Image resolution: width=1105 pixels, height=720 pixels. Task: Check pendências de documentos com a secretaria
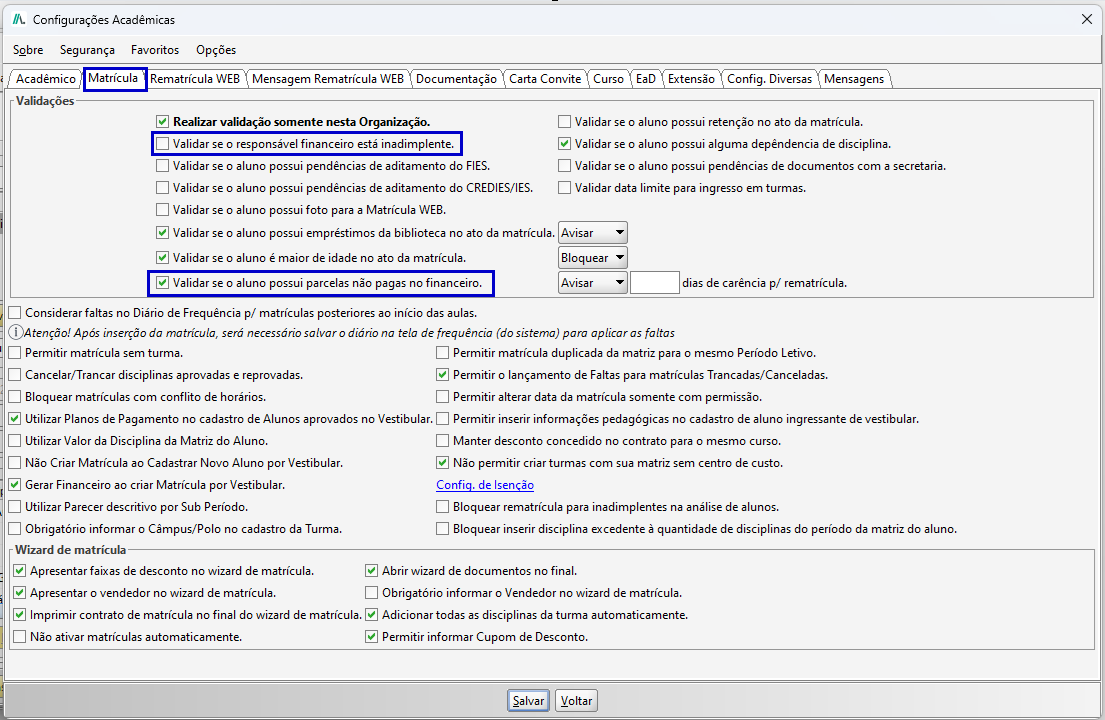564,166
